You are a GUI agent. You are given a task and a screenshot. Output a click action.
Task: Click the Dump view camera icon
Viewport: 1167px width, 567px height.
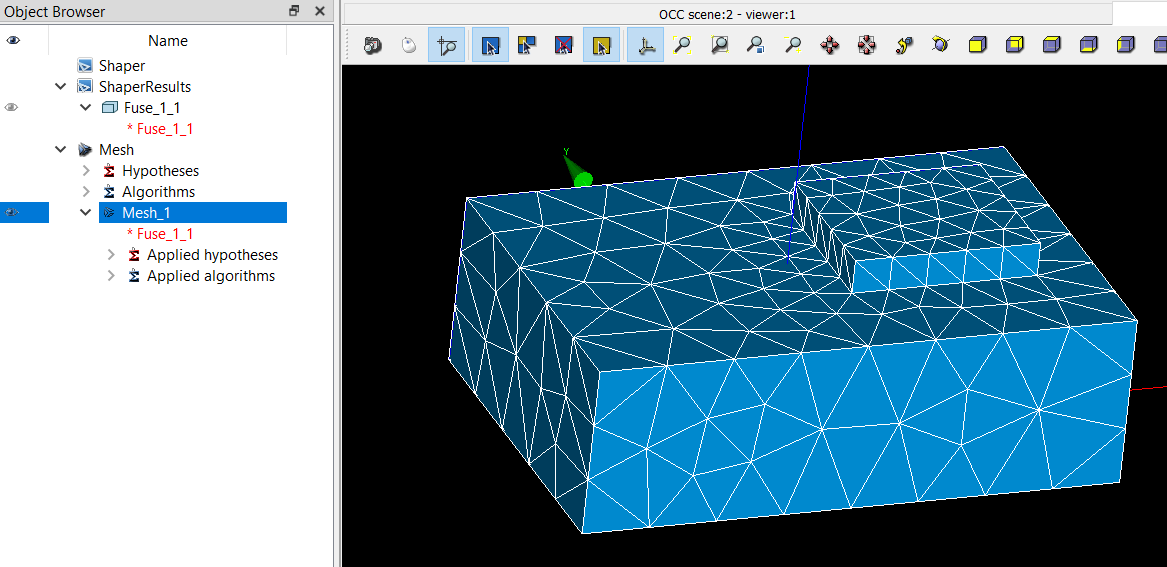tap(372, 45)
